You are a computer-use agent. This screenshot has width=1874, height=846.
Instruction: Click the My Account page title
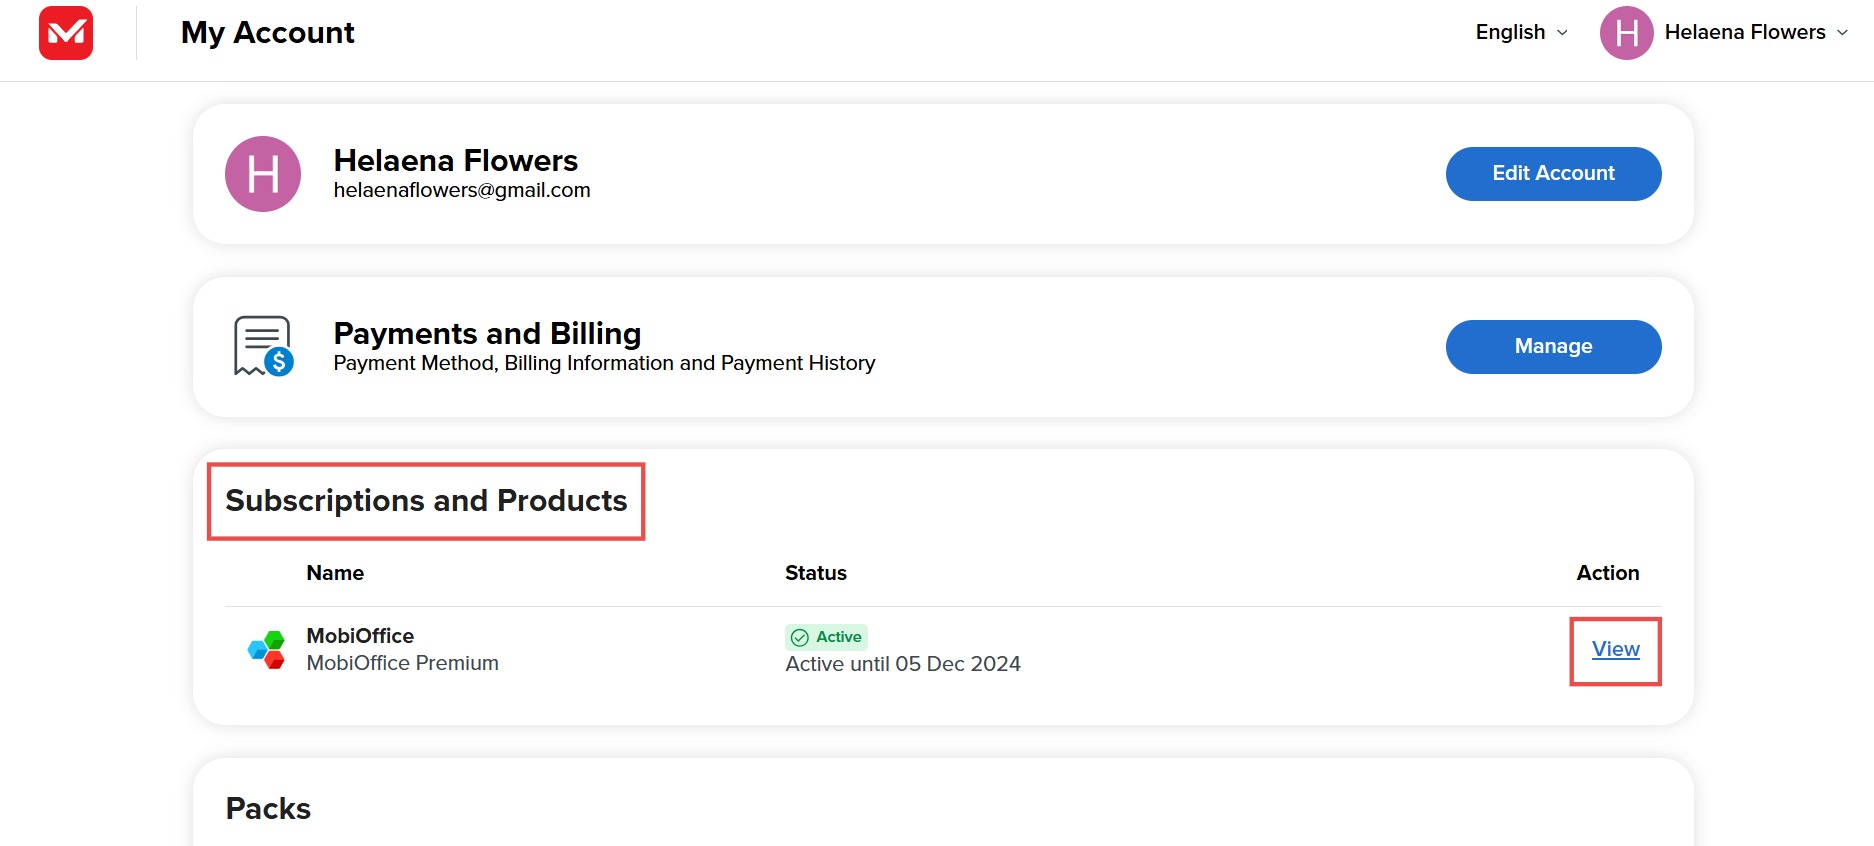click(x=267, y=33)
